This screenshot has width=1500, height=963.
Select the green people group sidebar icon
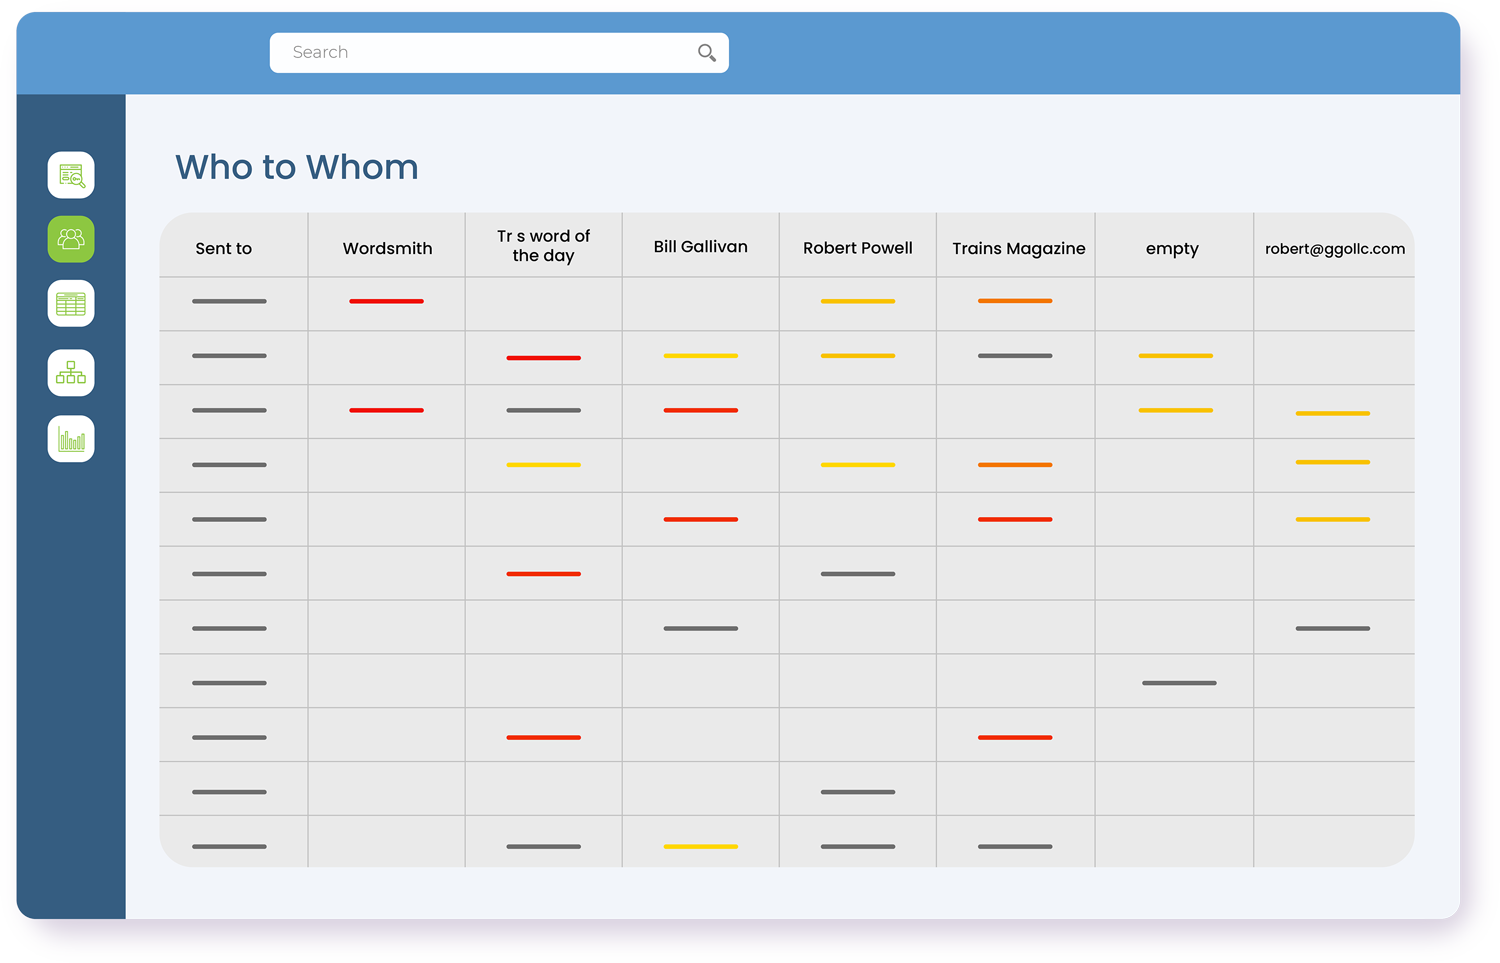pyautogui.click(x=71, y=239)
